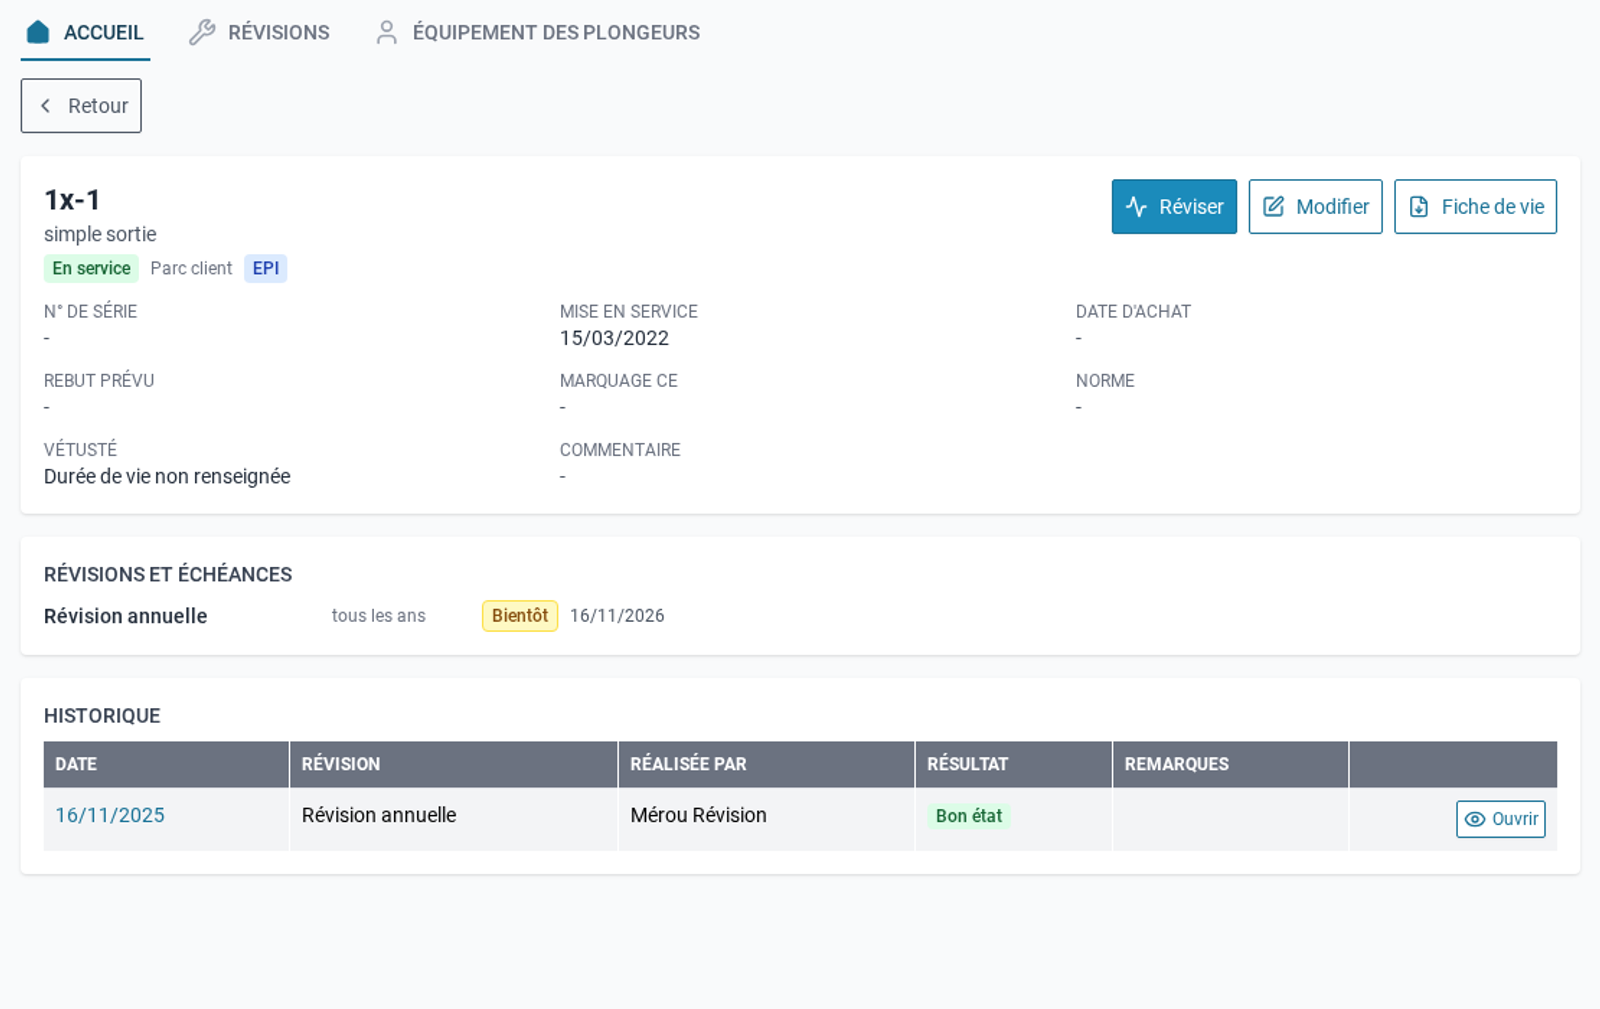Open the 16/11/2025 date link

click(x=110, y=815)
